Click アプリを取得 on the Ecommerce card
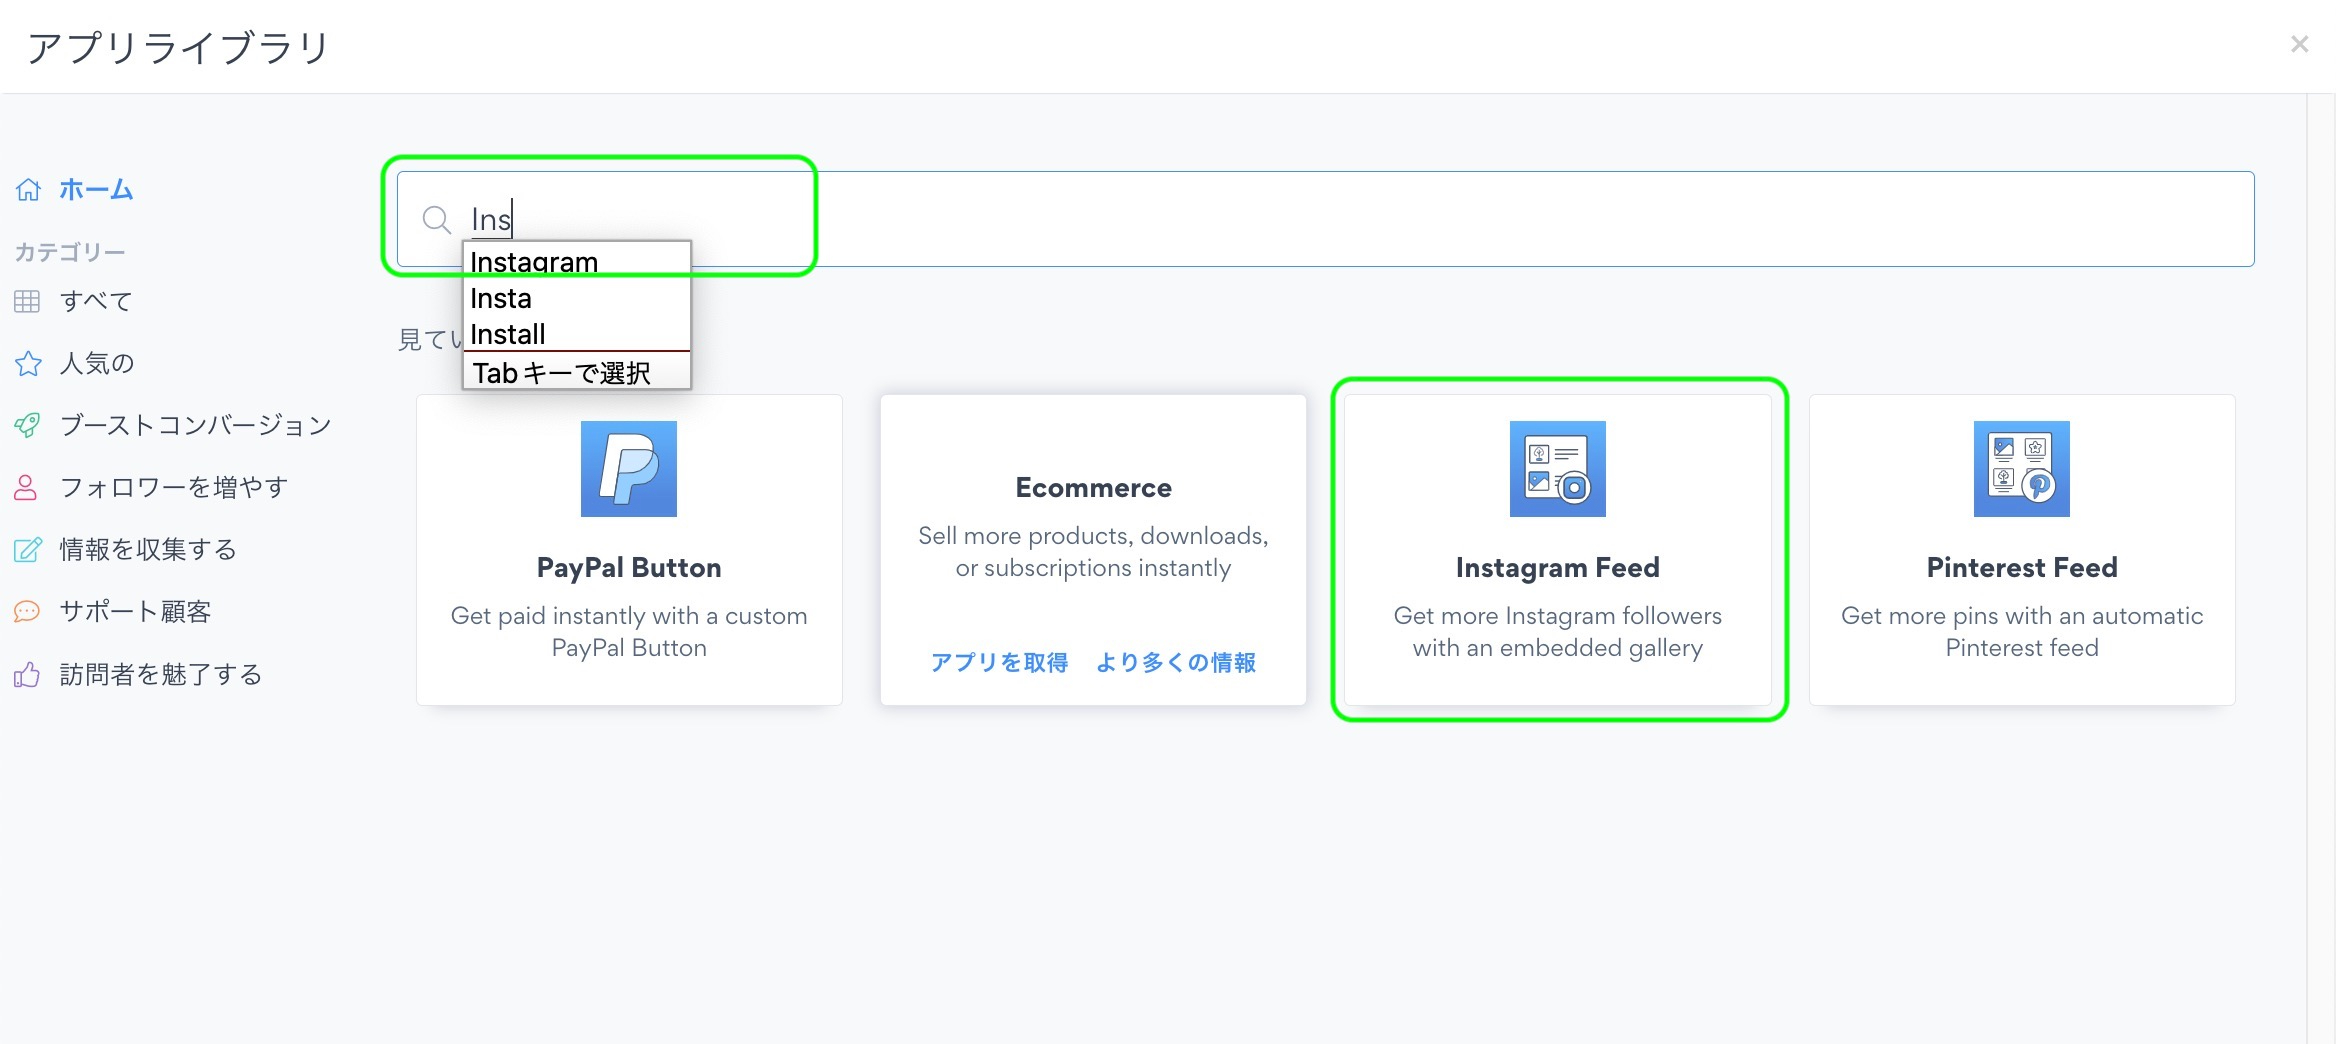 pos(999,662)
